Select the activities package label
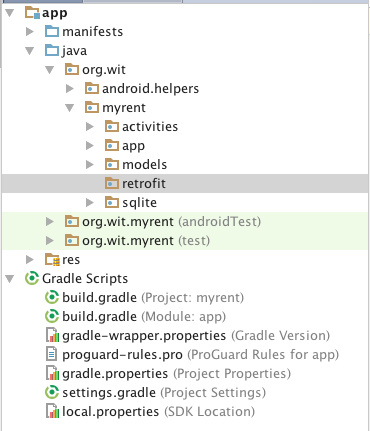Screen dimensions: 370x431 pos(150,127)
